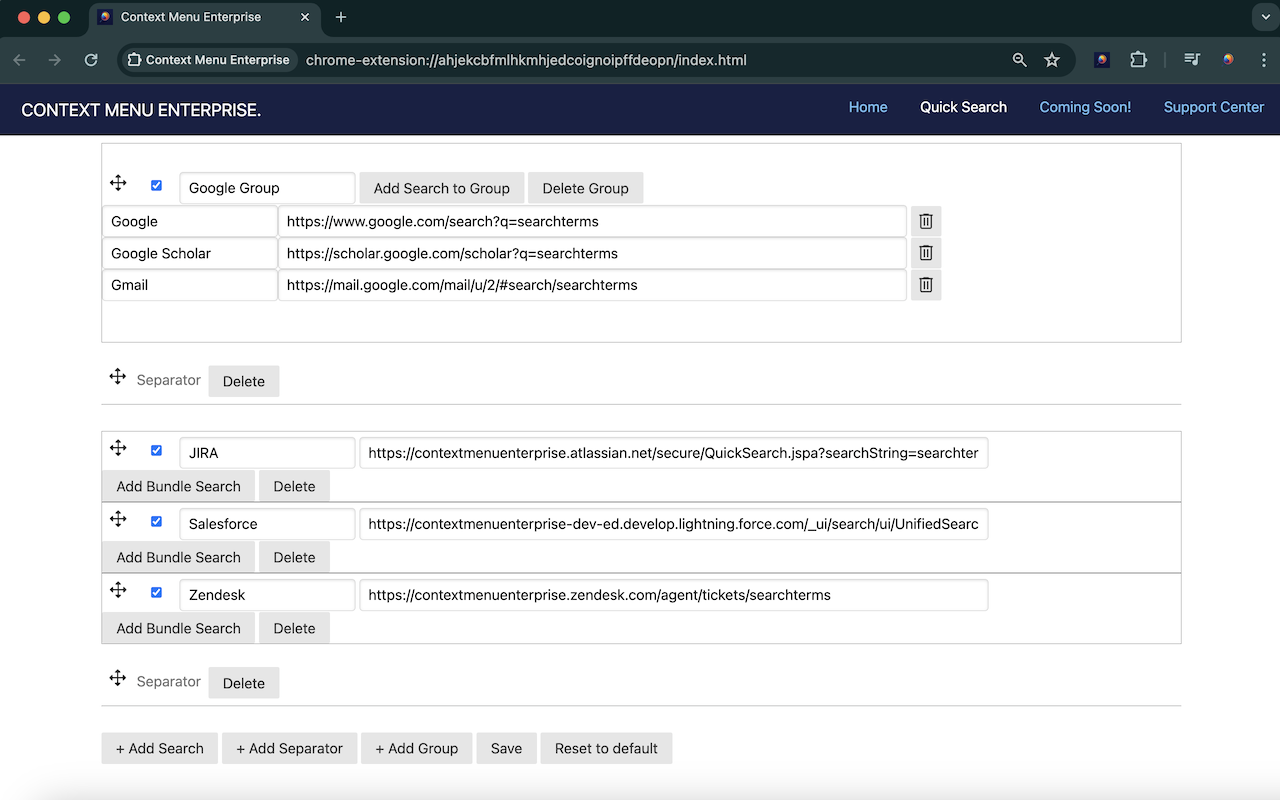
Task: Click the zoom icon in the address bar
Action: pyautogui.click(x=1019, y=60)
